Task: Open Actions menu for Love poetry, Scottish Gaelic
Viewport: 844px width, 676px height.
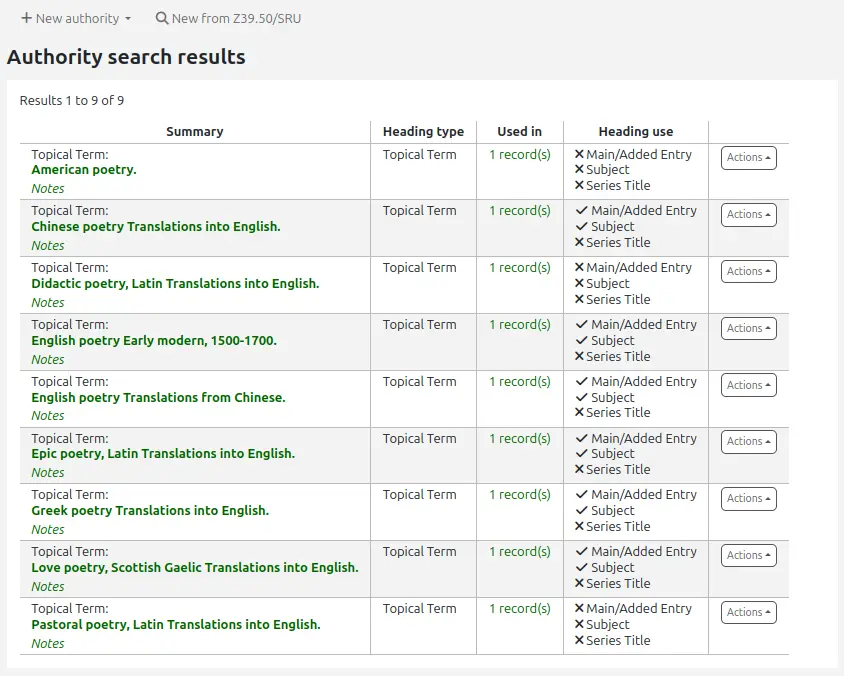Action: 749,556
